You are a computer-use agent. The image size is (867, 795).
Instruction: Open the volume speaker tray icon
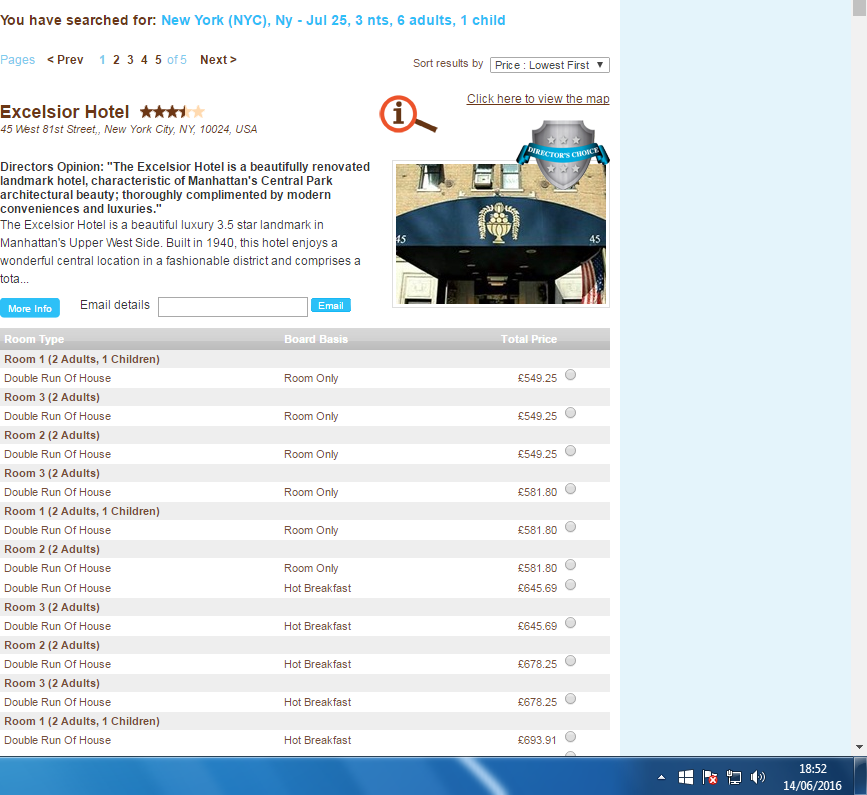(758, 777)
